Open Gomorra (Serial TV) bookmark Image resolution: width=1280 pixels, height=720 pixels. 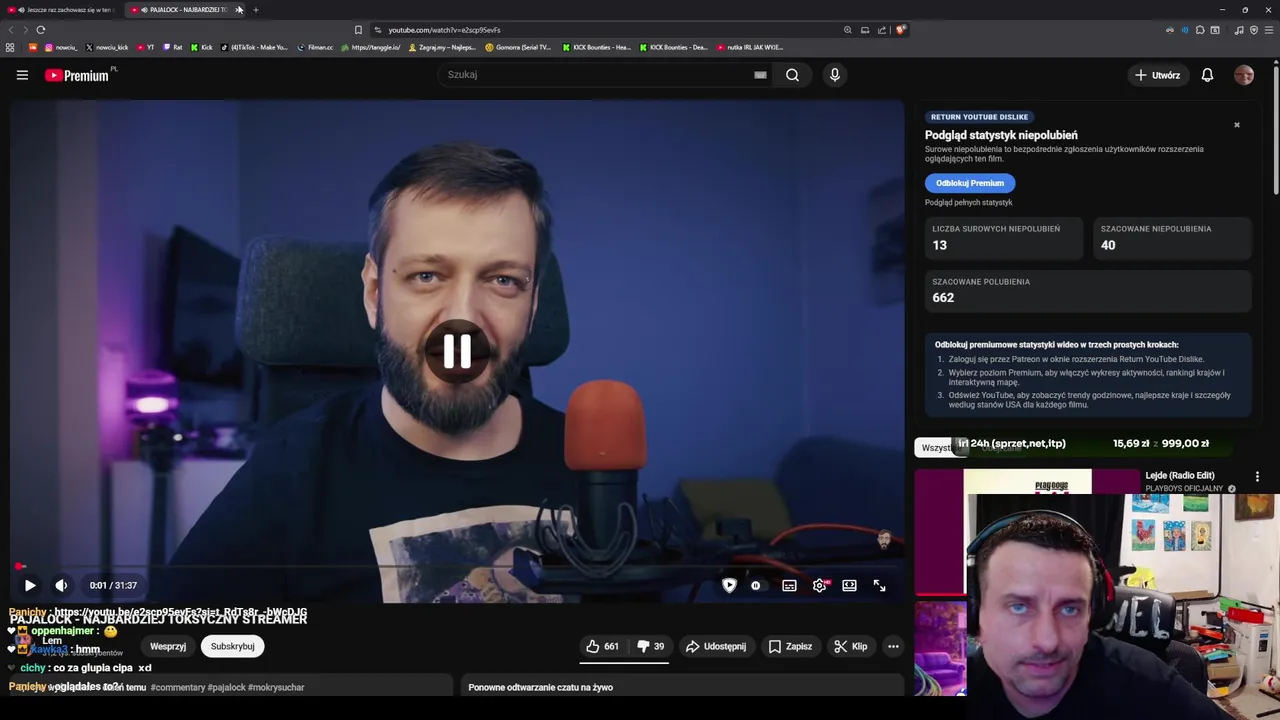coord(518,47)
